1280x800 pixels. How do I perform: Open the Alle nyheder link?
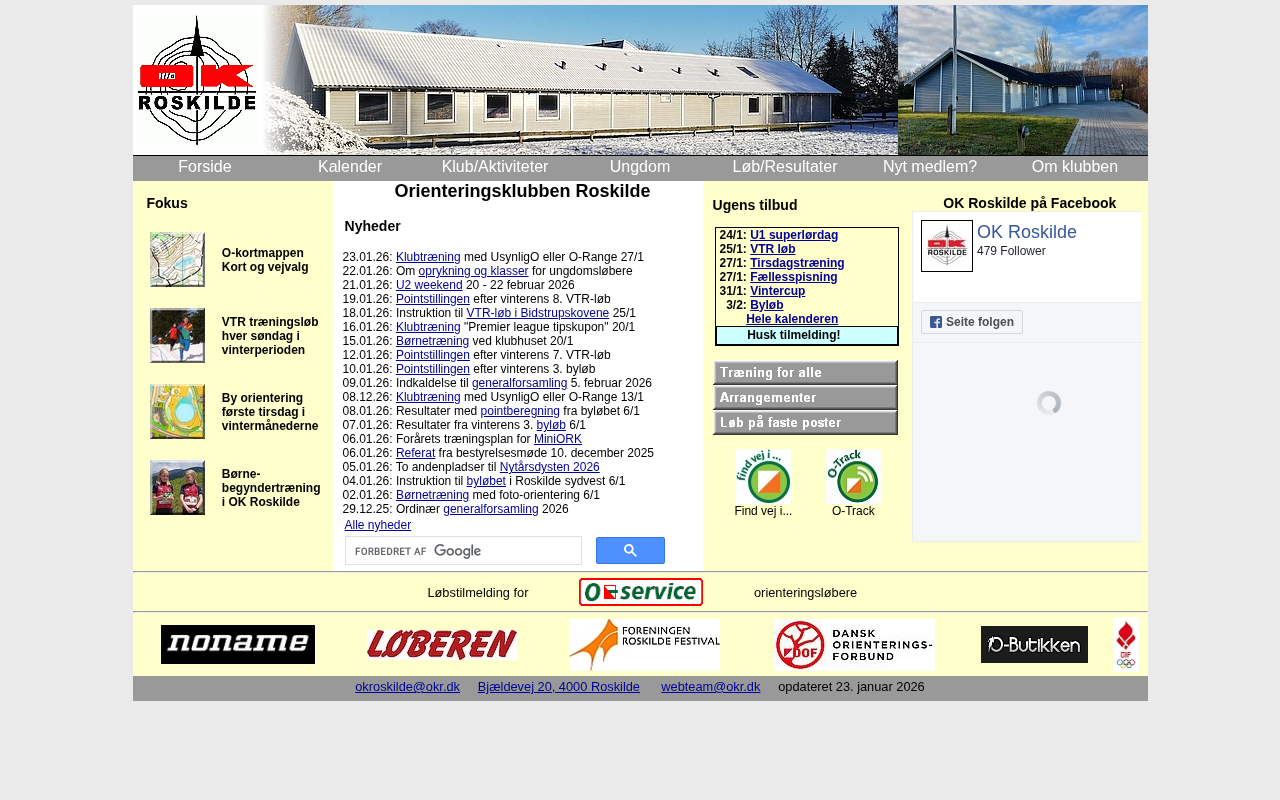378,525
